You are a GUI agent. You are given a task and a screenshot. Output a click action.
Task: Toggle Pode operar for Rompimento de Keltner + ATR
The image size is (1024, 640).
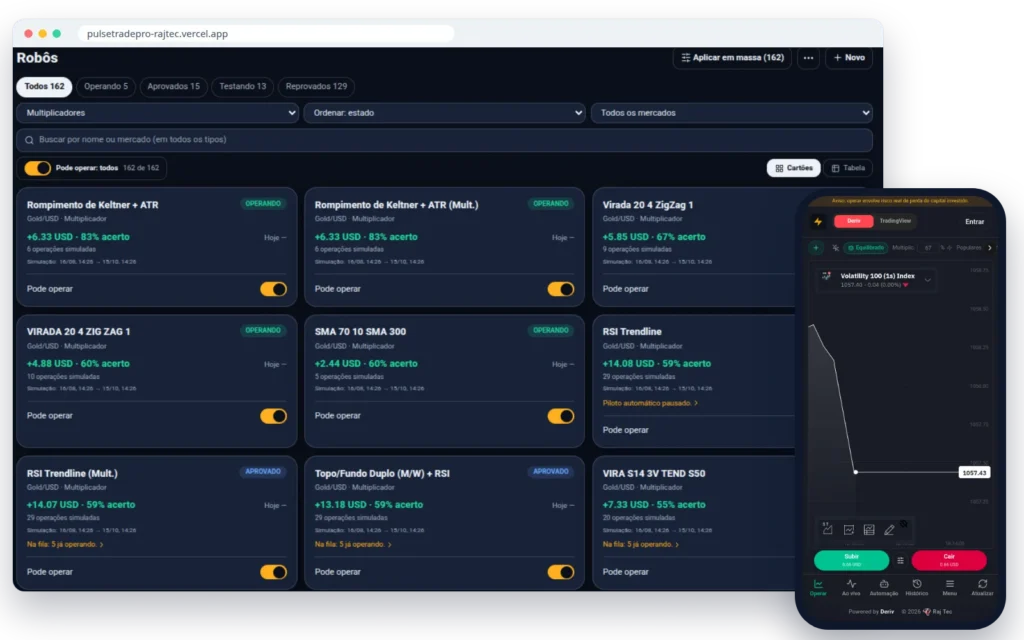[x=273, y=289]
